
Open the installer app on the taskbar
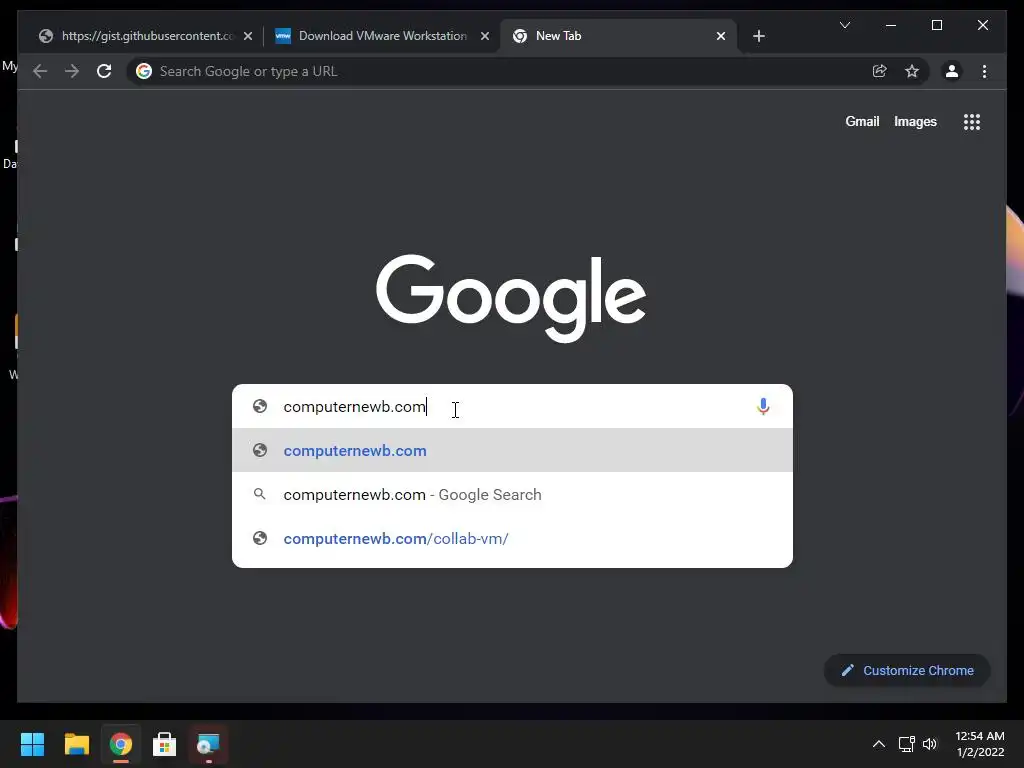click(x=208, y=744)
